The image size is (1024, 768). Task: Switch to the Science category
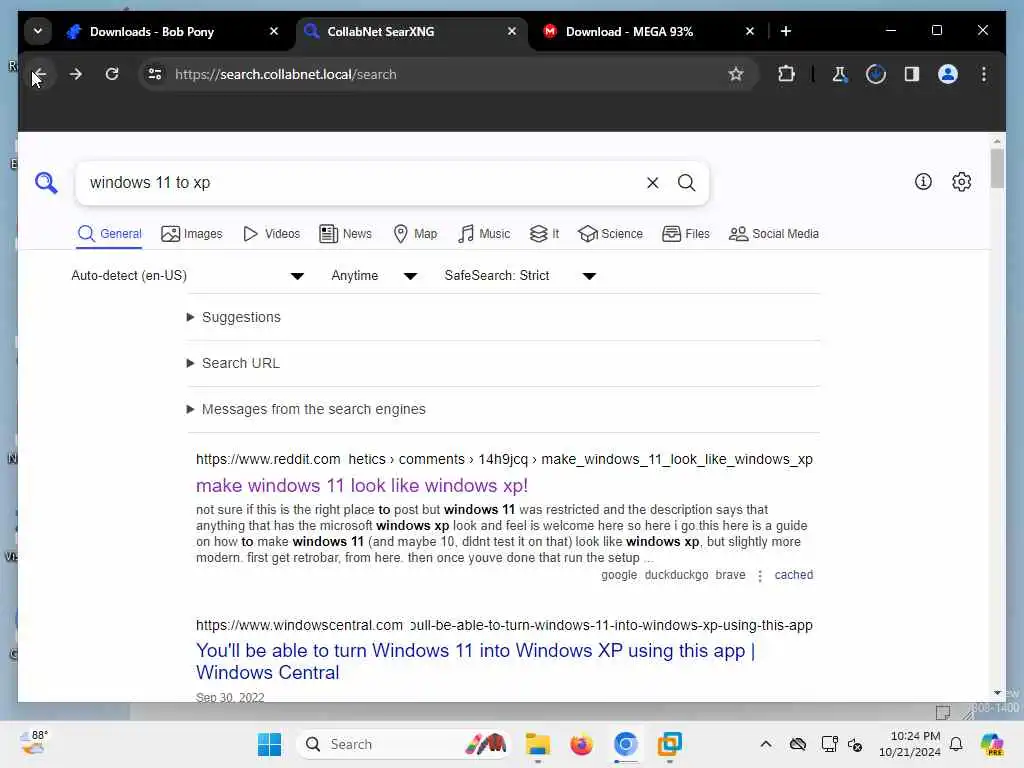pyautogui.click(x=610, y=234)
